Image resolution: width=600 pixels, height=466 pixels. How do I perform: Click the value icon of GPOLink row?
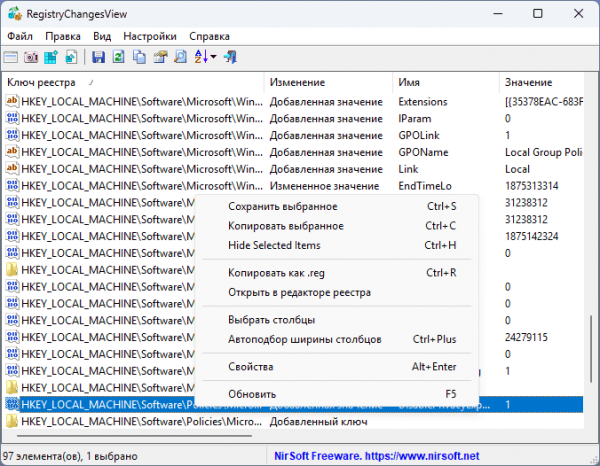point(12,135)
